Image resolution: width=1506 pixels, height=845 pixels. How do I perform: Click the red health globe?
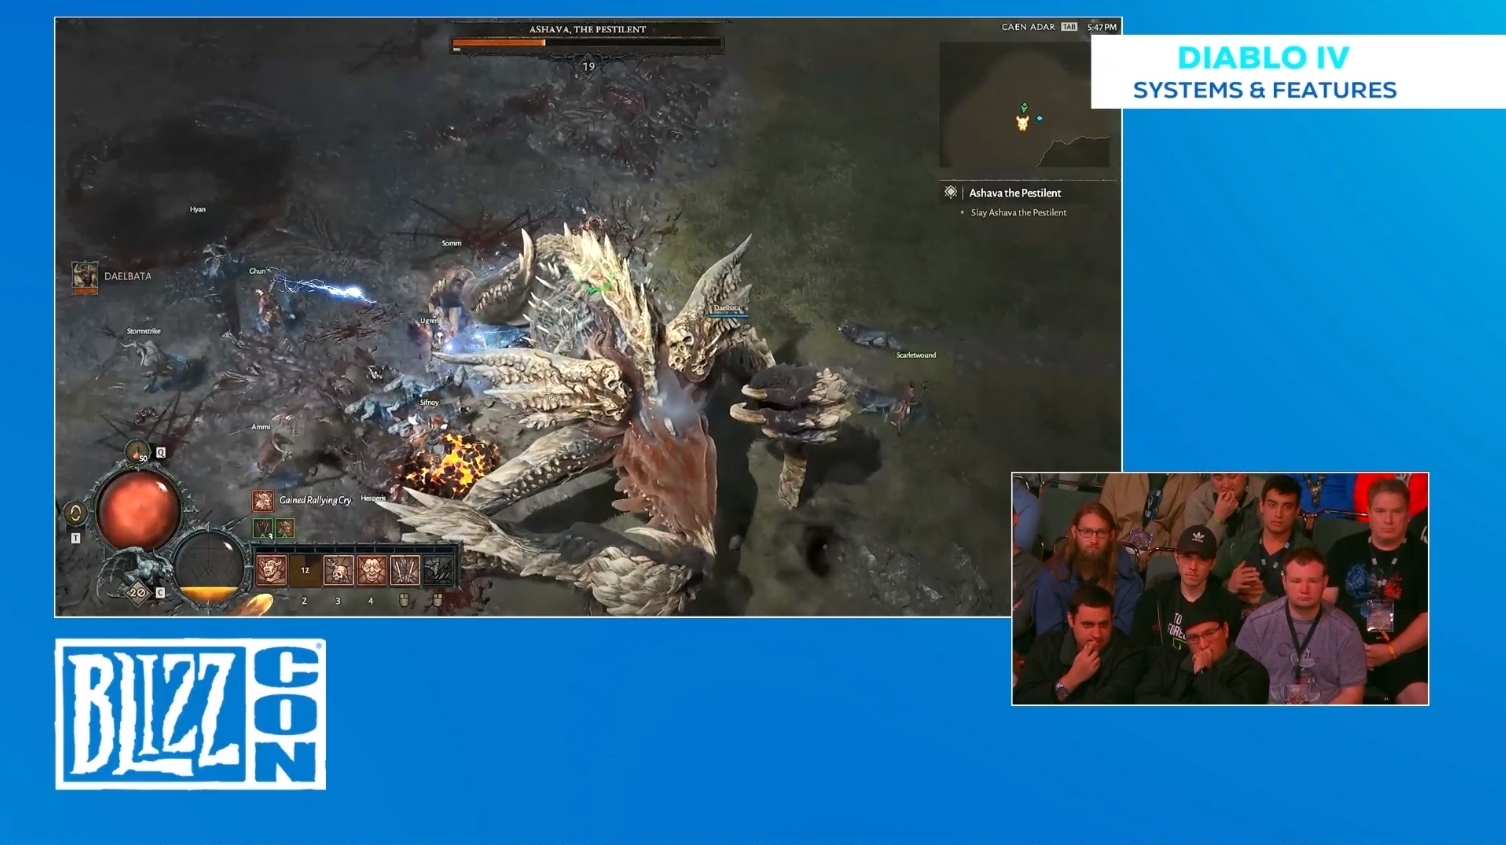tap(138, 510)
